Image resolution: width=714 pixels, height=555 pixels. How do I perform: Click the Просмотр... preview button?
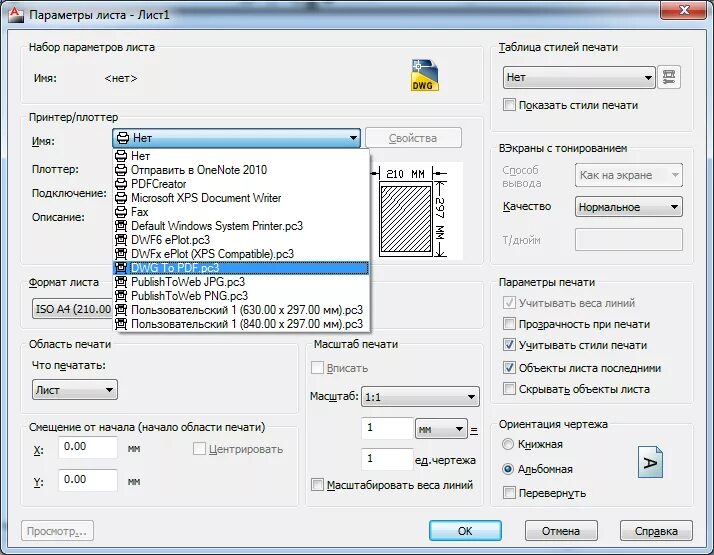pyautogui.click(x=57, y=531)
